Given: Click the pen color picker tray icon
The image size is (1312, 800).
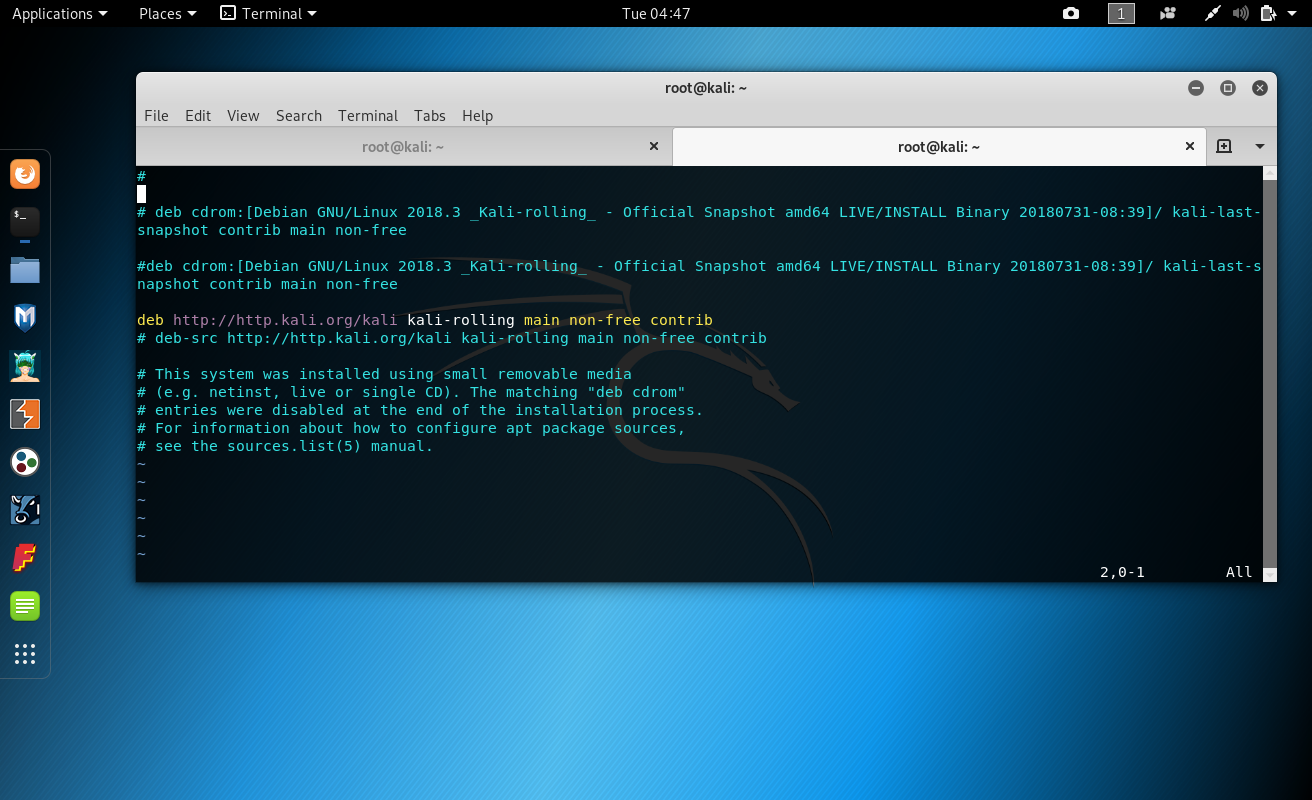Looking at the screenshot, I should [x=1214, y=13].
